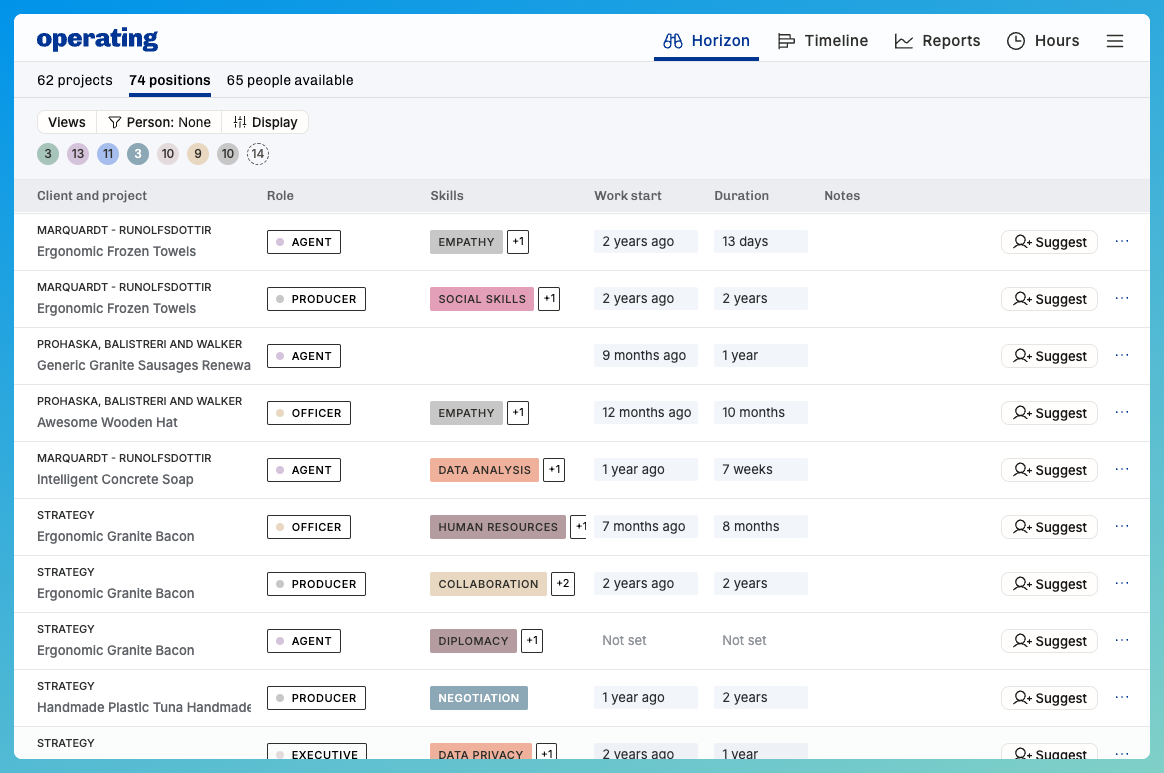
Task: Open more options for Awesome Wooden Hat row
Action: [x=1121, y=412]
